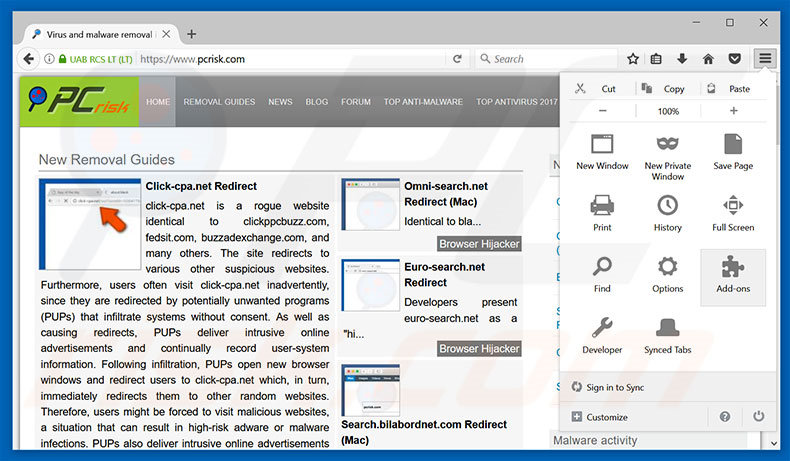Open Click-cpa.net Redirect article
This screenshot has height=461, width=790.
point(201,186)
